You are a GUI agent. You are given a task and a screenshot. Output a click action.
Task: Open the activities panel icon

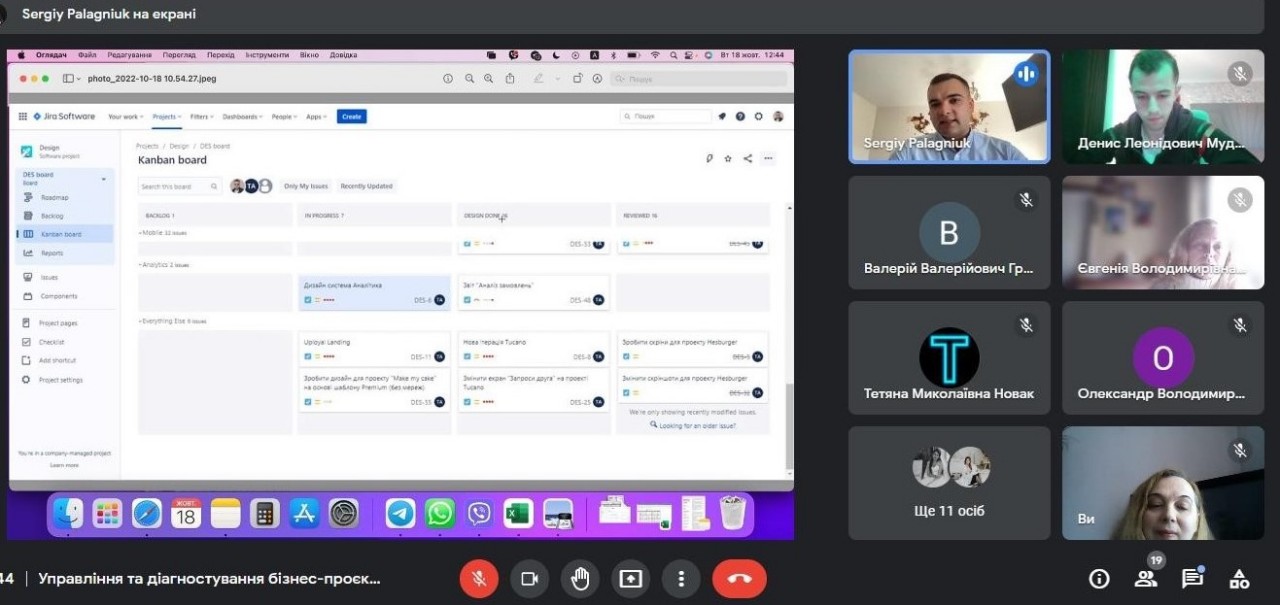[x=1239, y=579]
